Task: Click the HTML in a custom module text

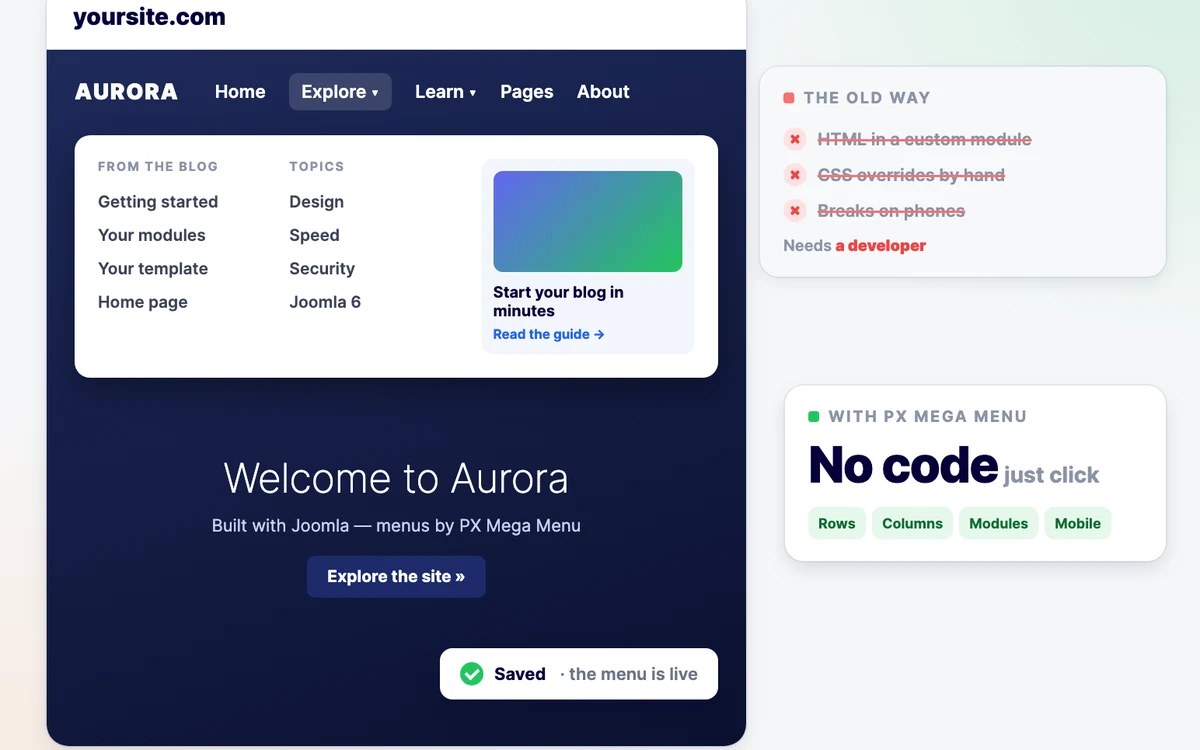Action: coord(924,139)
